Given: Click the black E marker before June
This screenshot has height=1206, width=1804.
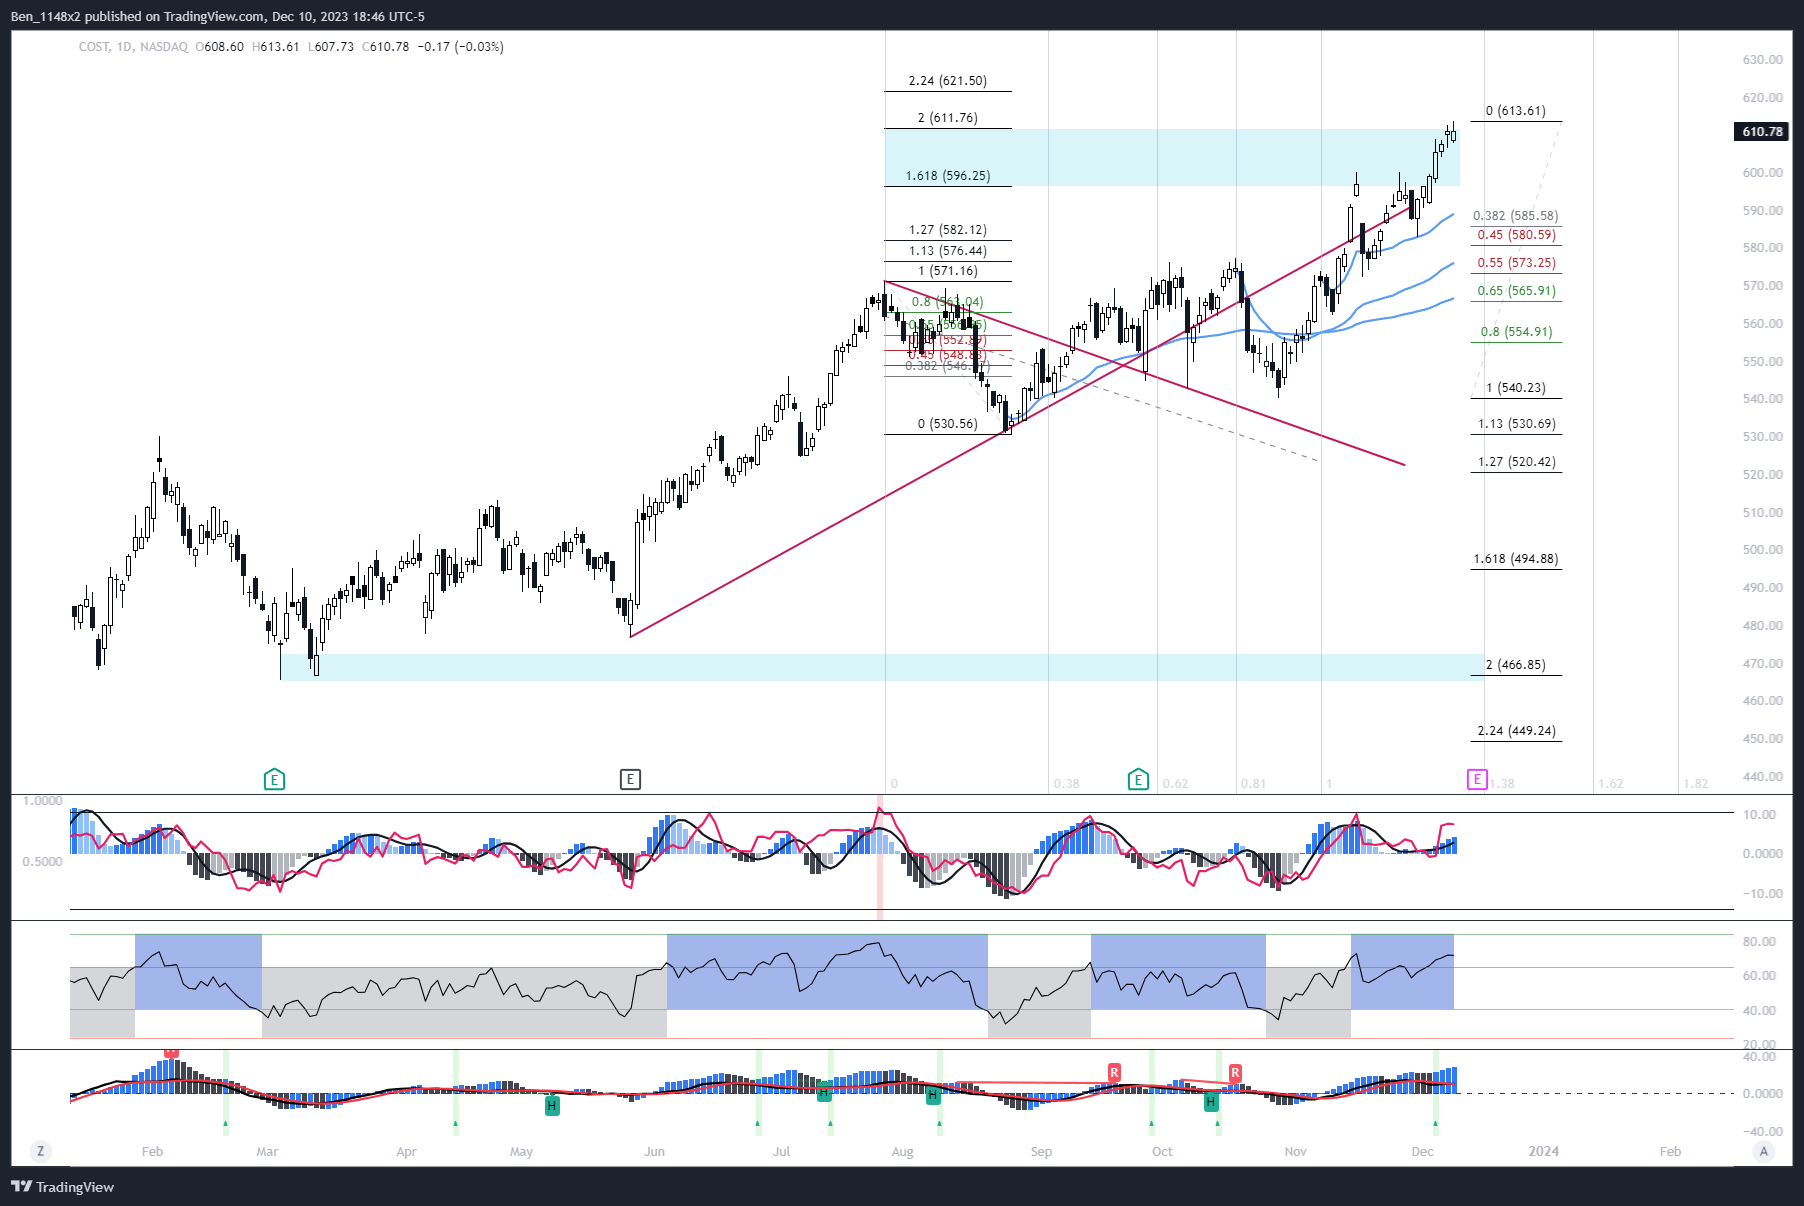Looking at the screenshot, I should click(630, 779).
